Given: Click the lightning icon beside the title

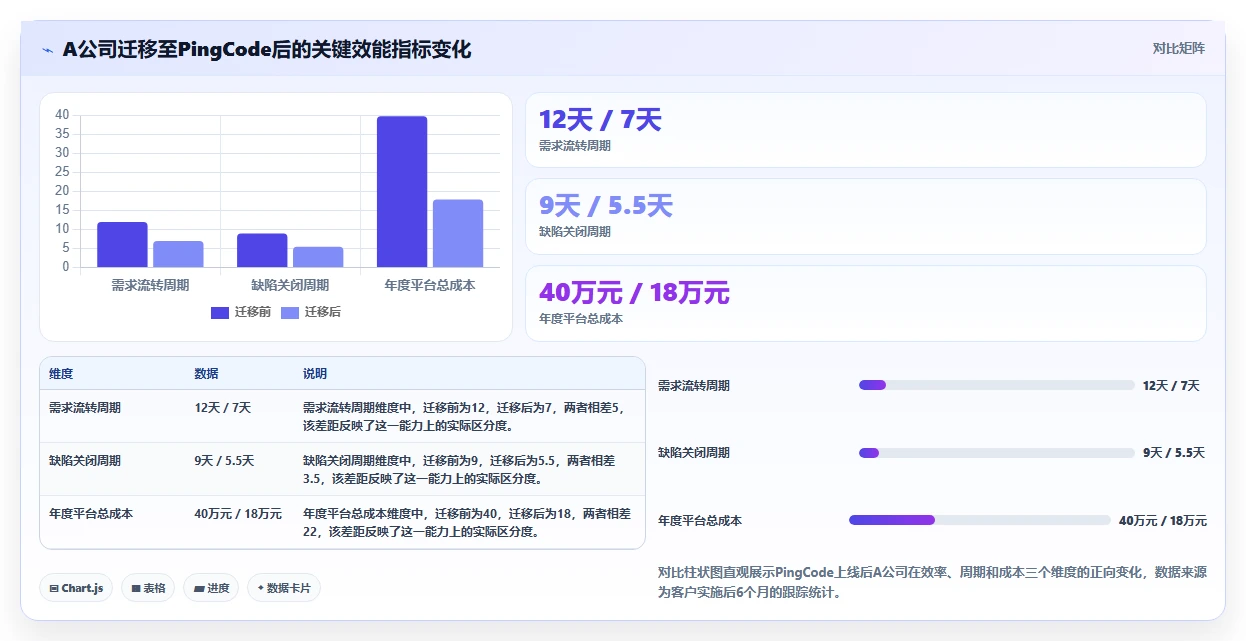Looking at the screenshot, I should (x=47, y=50).
